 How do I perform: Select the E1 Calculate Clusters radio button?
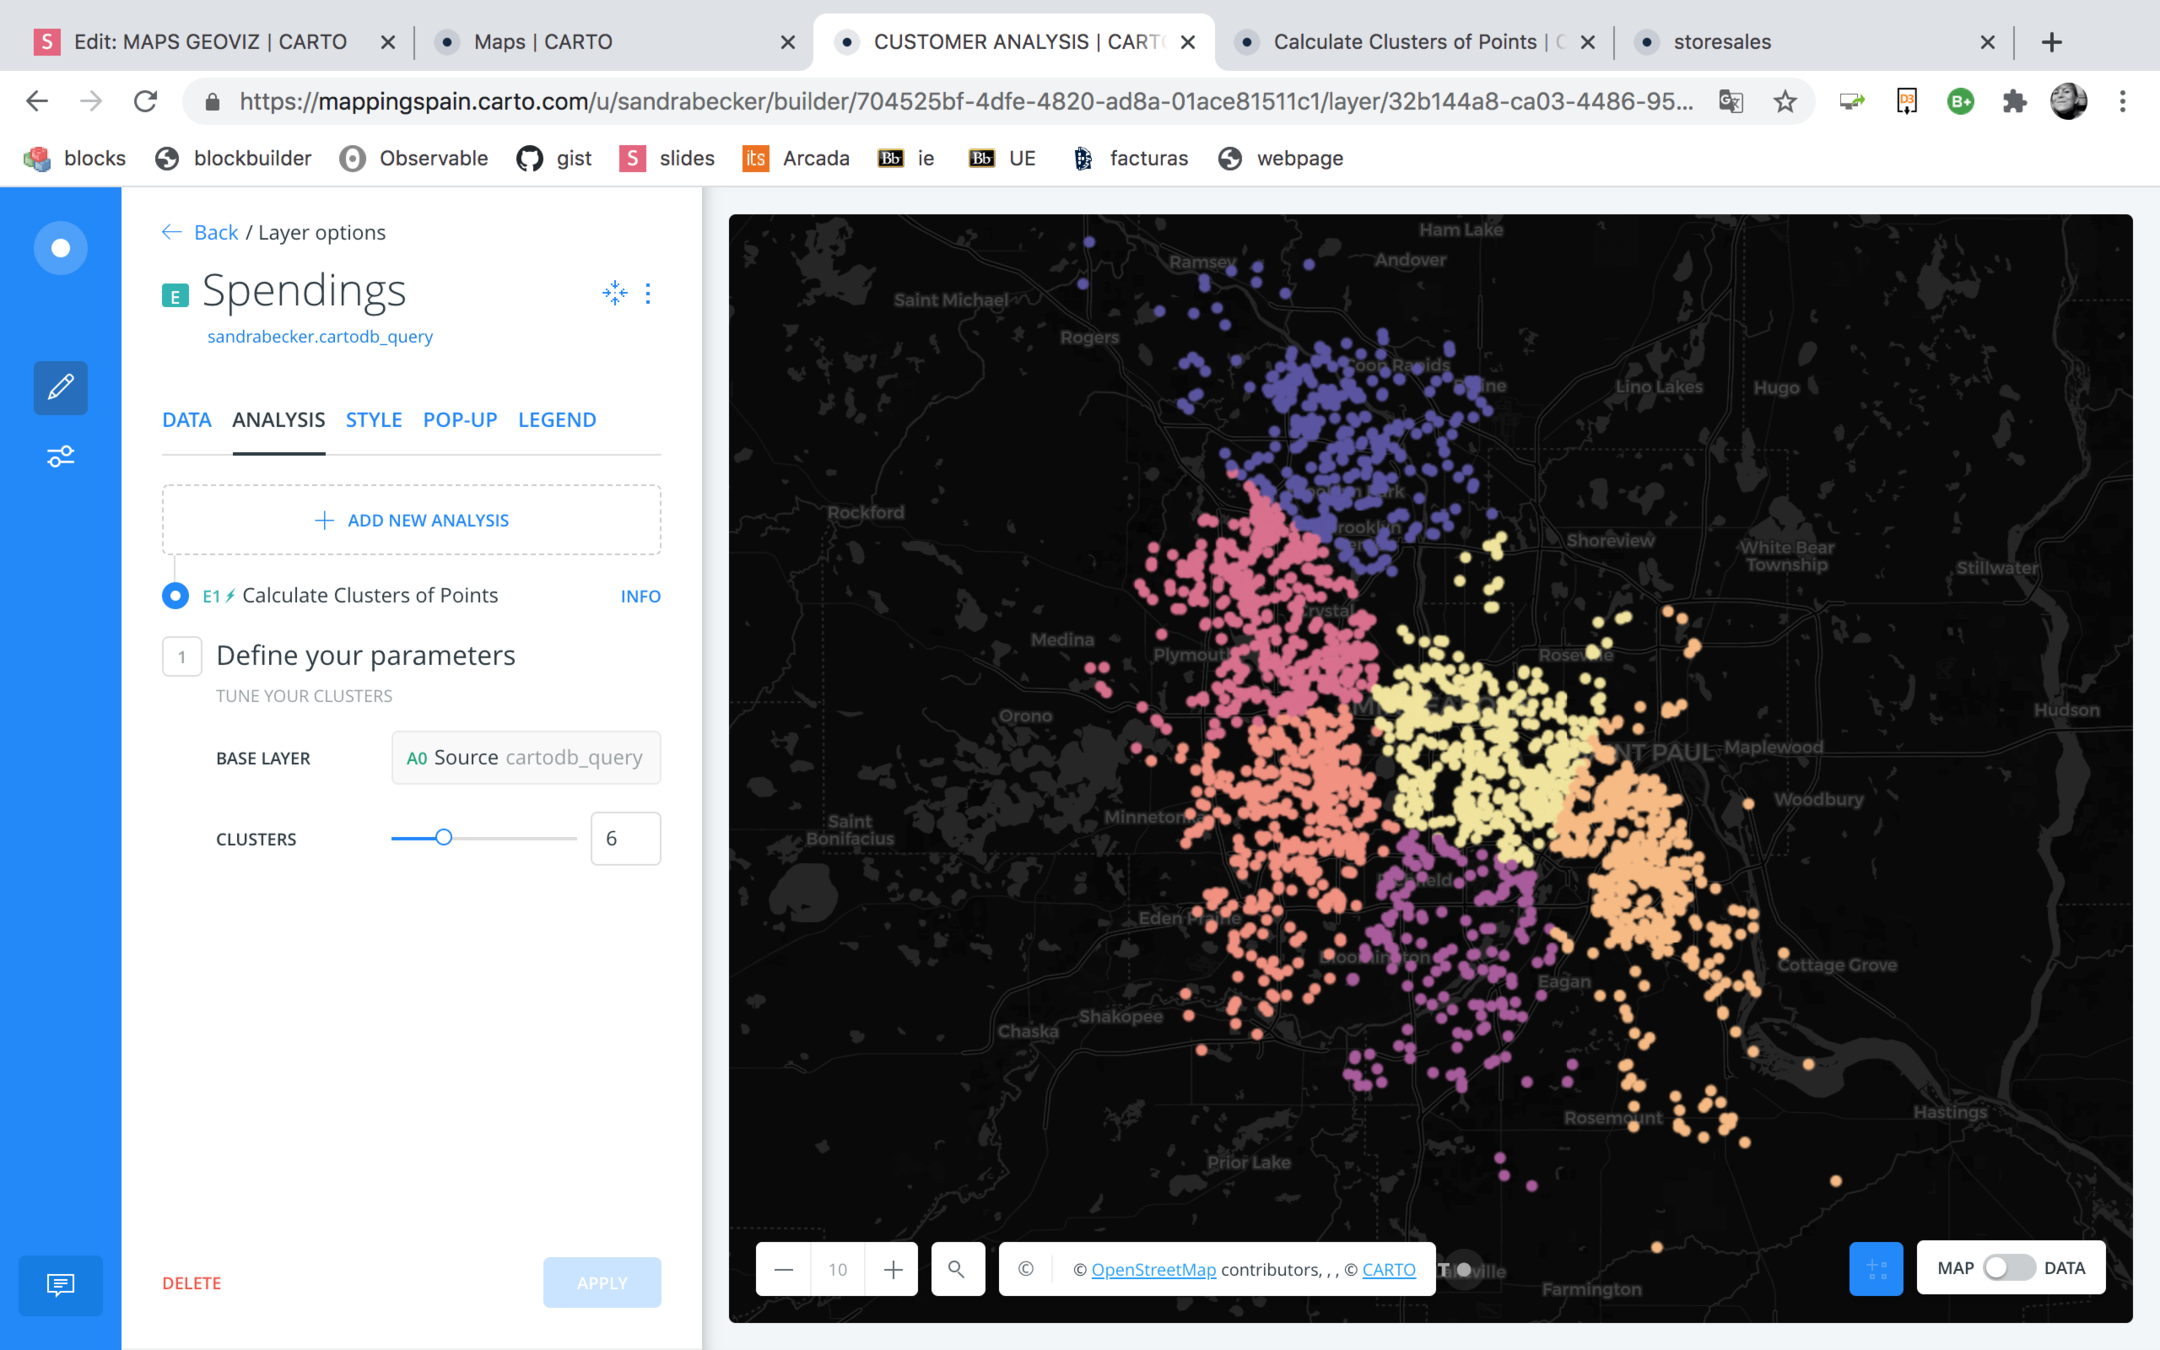tap(175, 596)
